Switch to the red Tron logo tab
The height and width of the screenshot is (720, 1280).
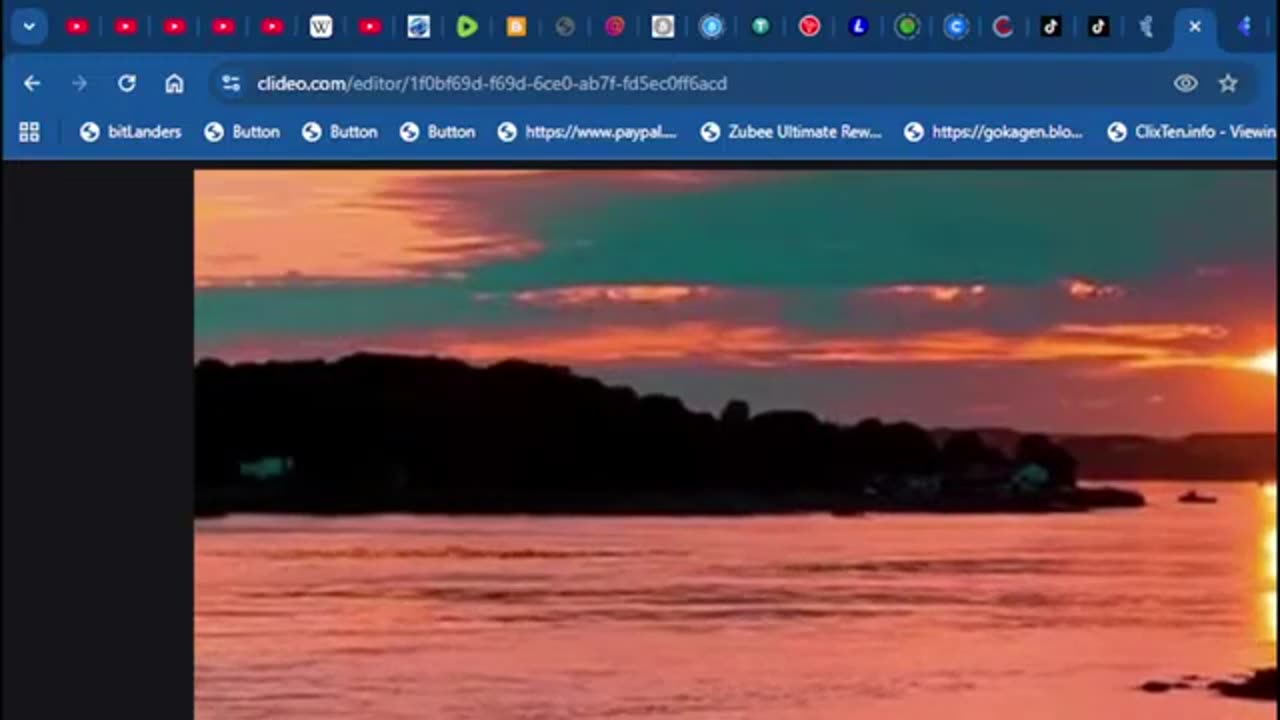pyautogui.click(x=809, y=27)
